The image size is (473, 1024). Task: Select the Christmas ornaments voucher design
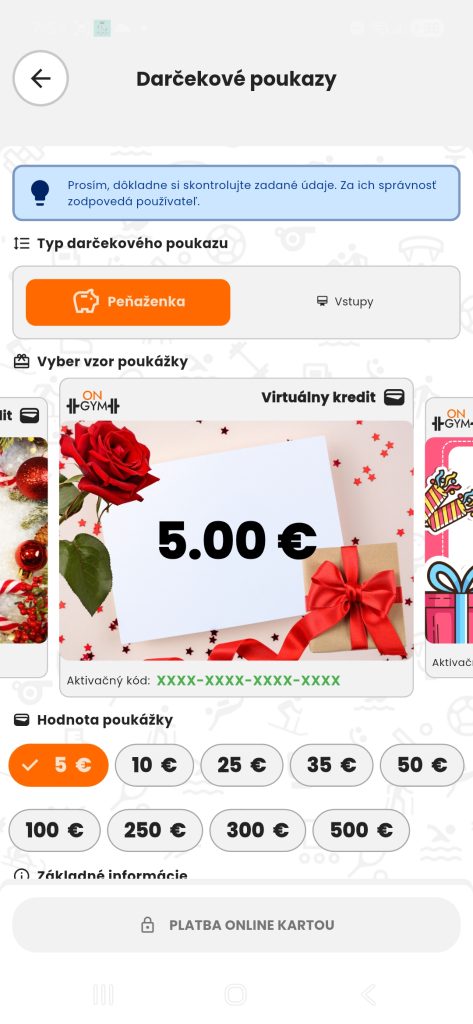tap(24, 537)
